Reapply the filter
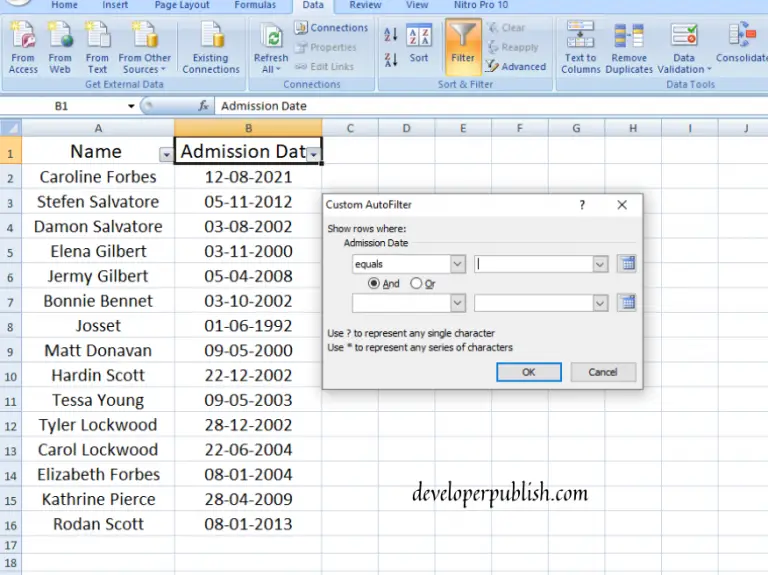 [x=513, y=47]
